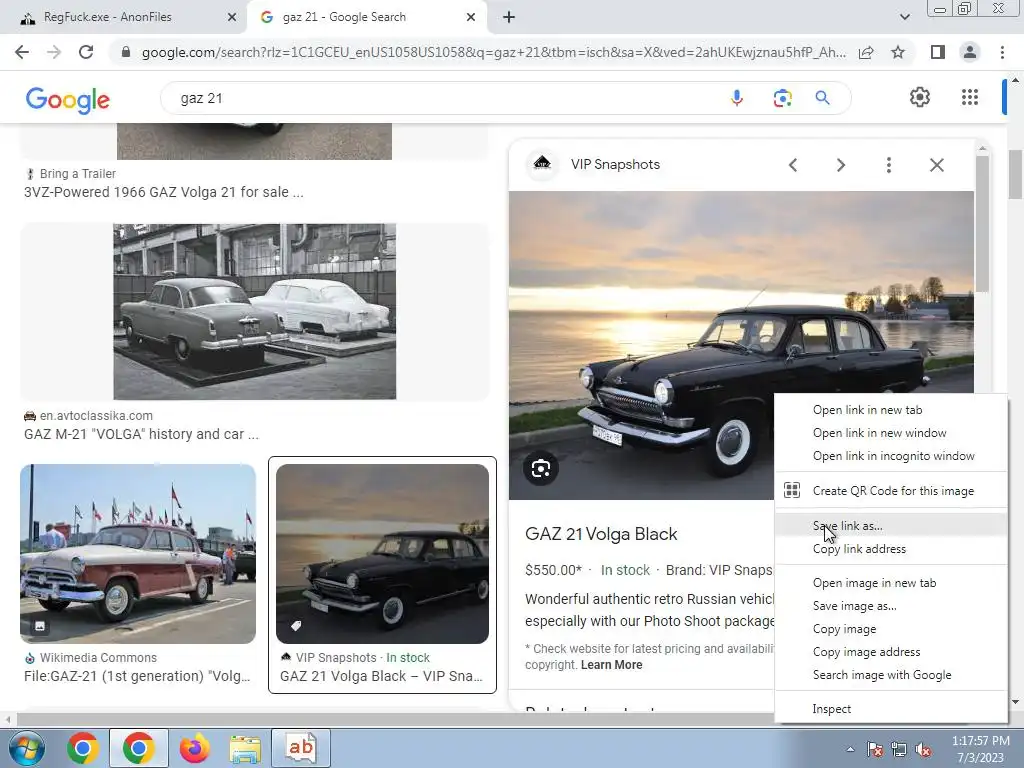Viewport: 1024px width, 768px height.
Task: Select Create QR Code for this image
Action: click(891, 490)
